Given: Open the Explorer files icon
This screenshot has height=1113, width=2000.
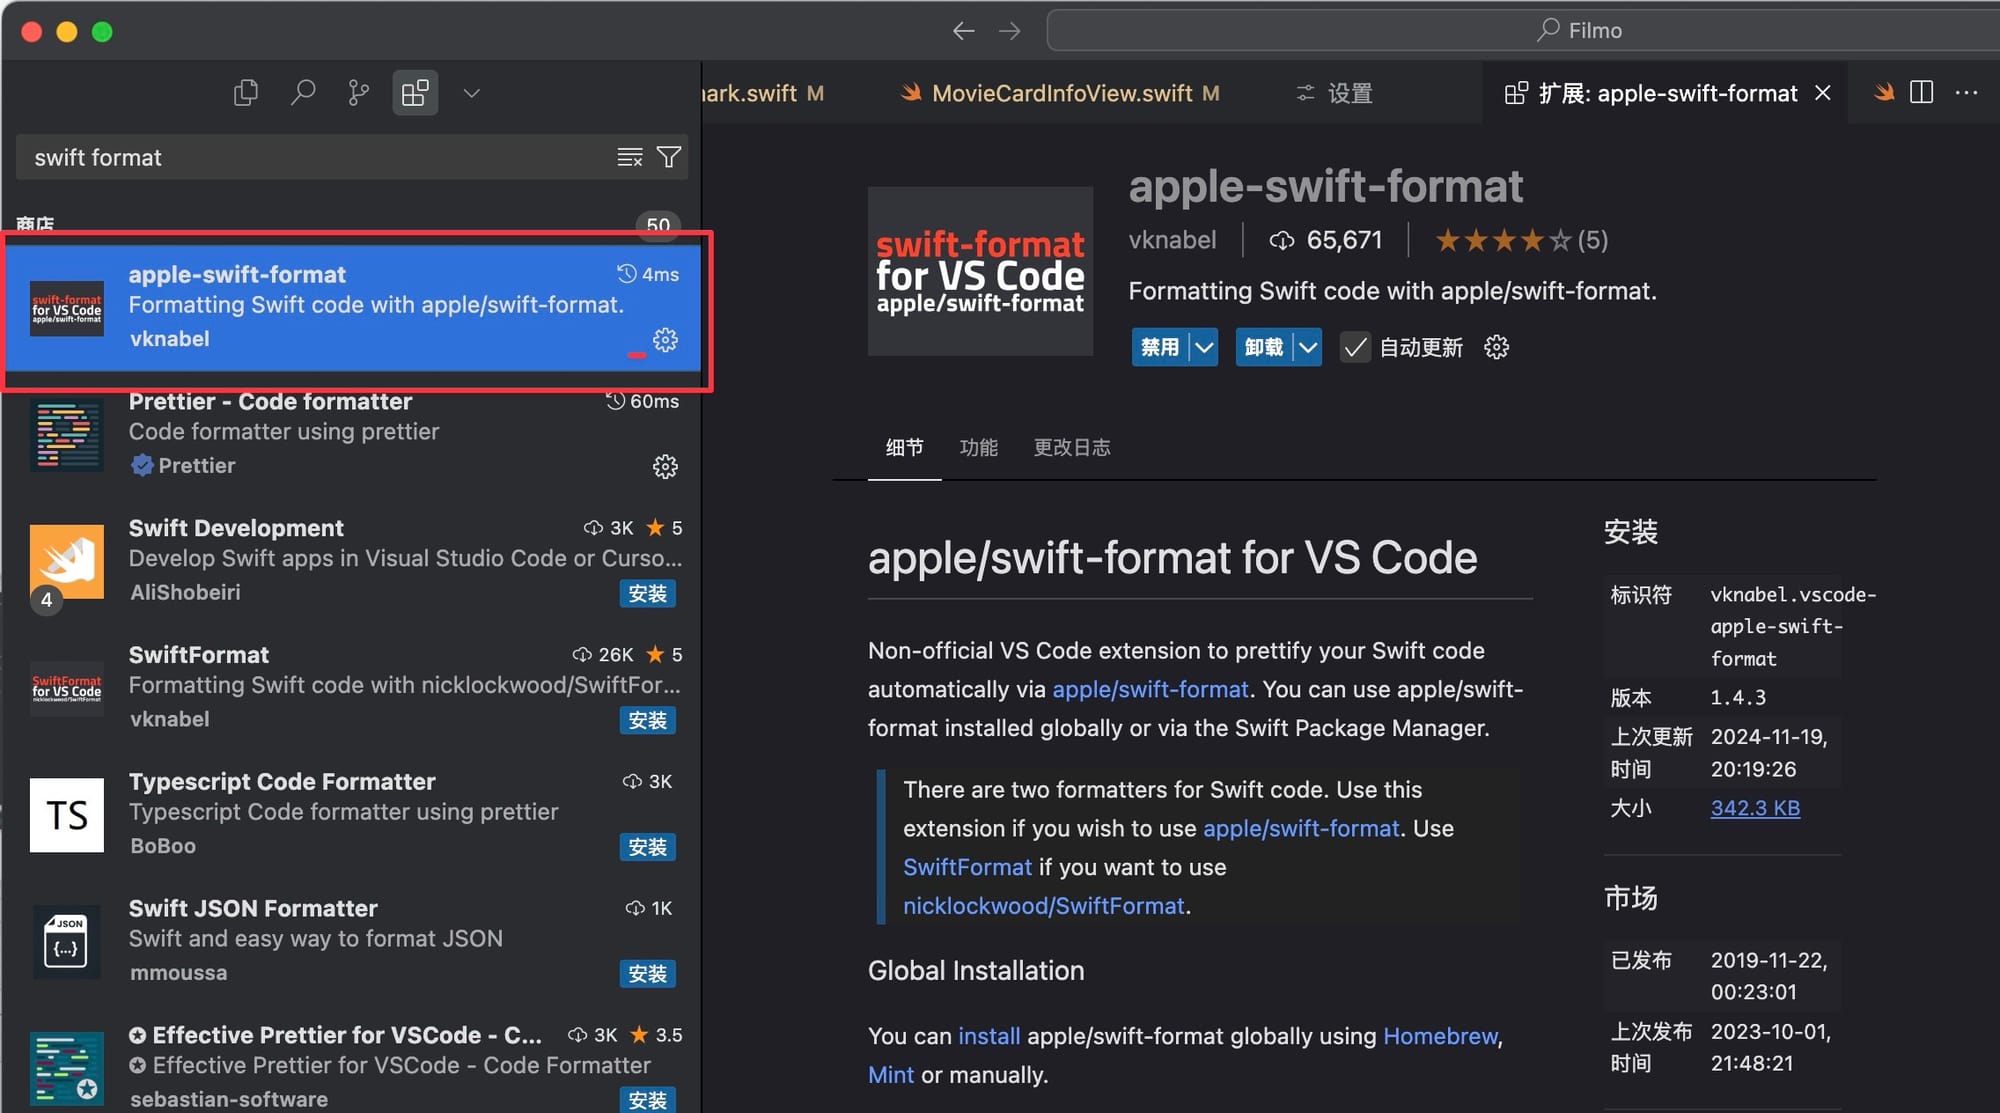Looking at the screenshot, I should tap(246, 93).
